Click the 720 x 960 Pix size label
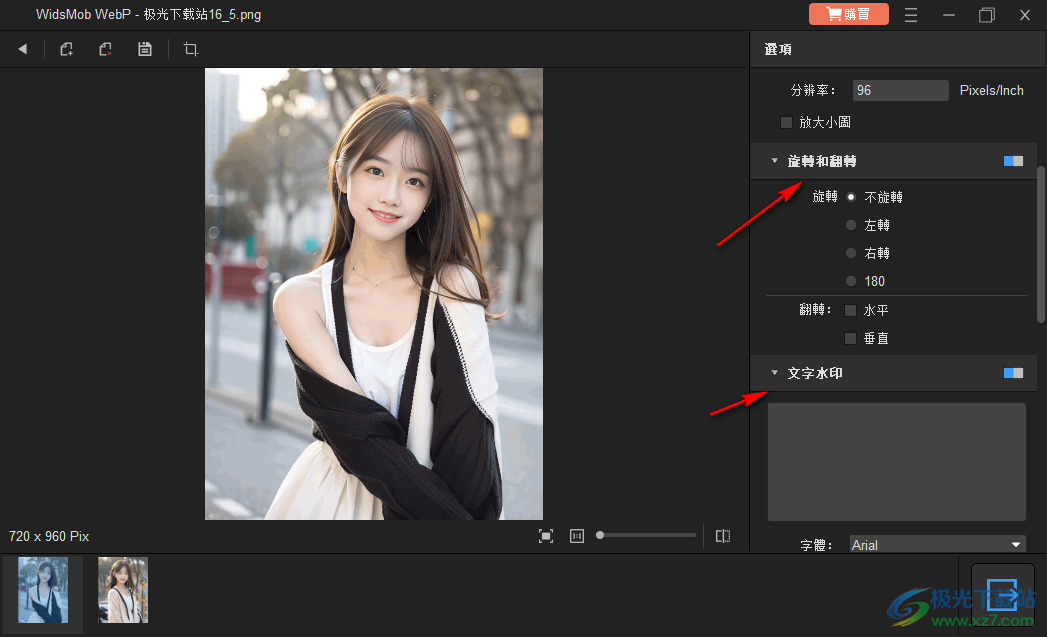The width and height of the screenshot is (1047, 637). pyautogui.click(x=49, y=536)
